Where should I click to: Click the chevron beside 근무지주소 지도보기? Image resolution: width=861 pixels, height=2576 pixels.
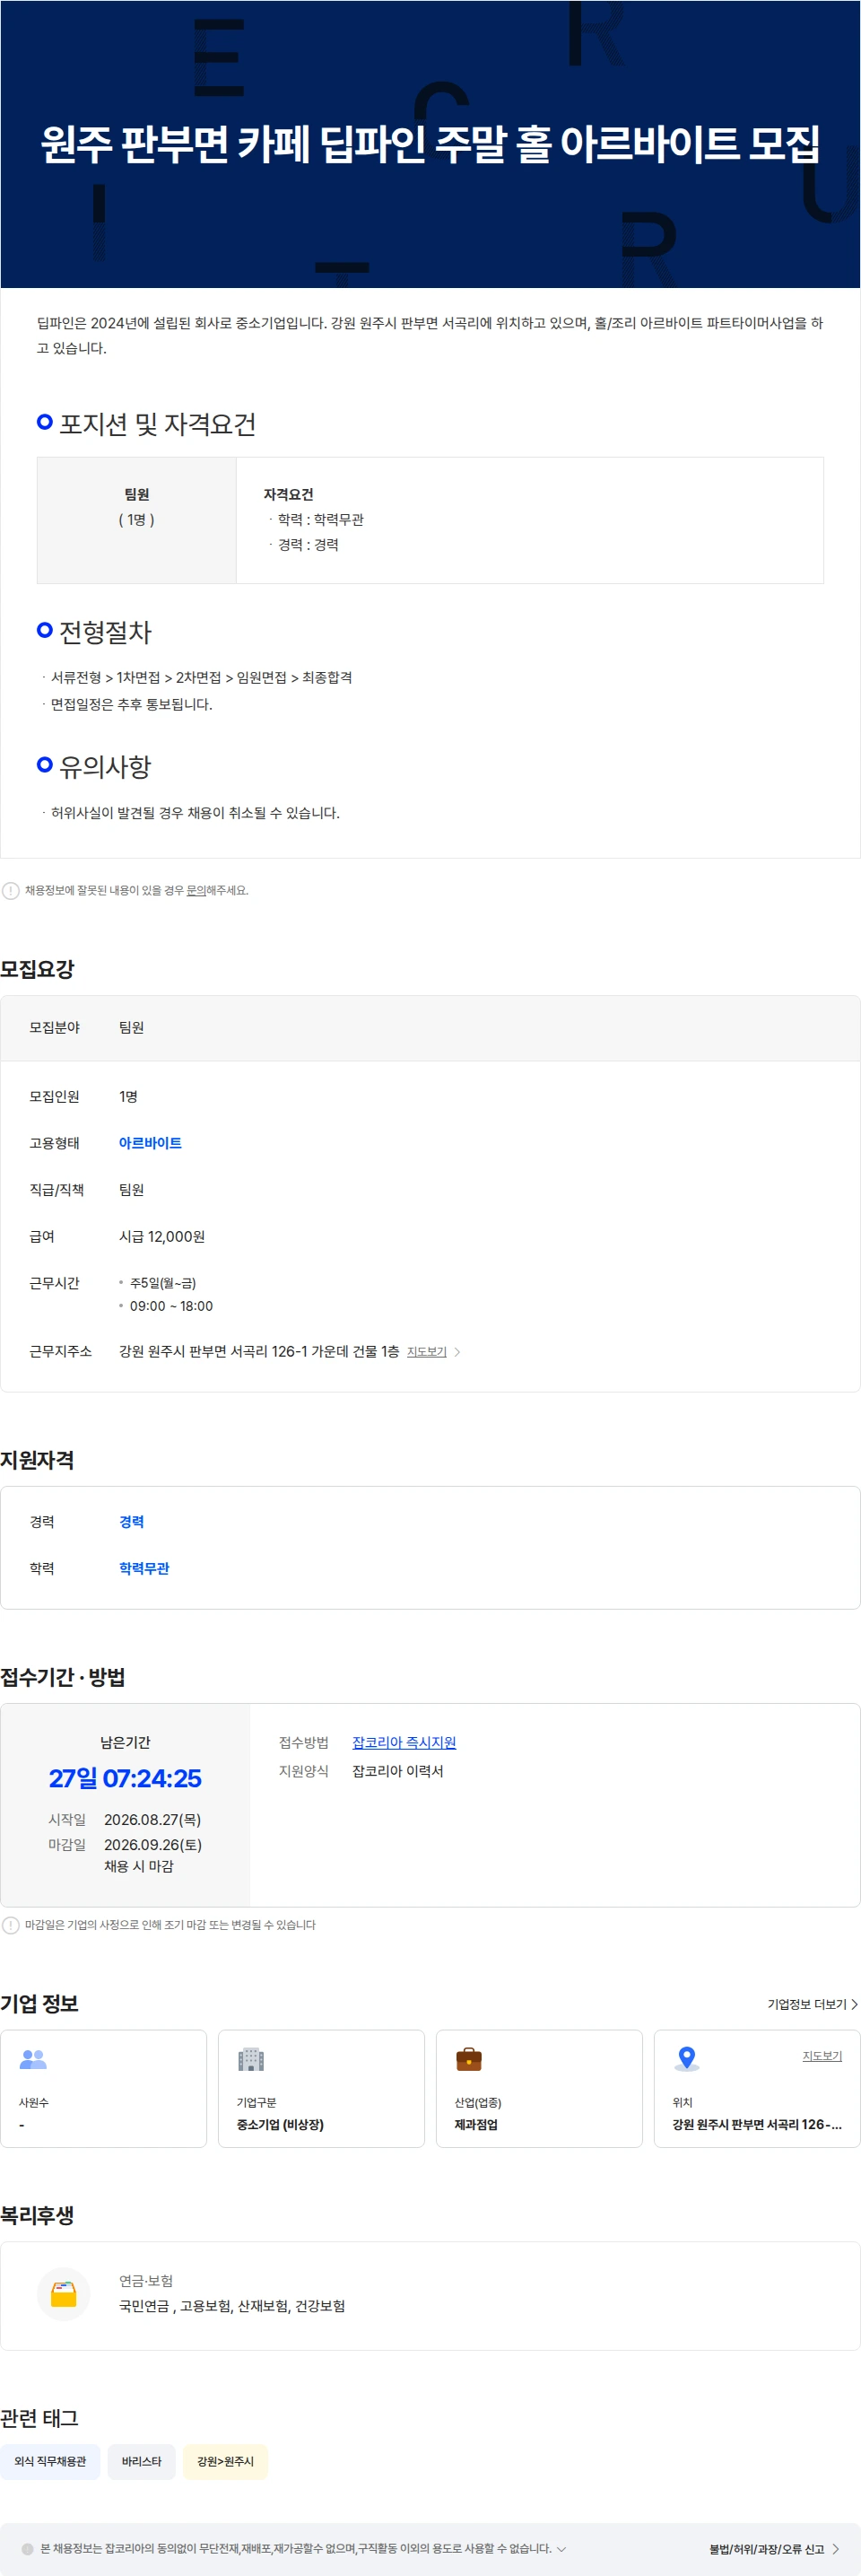457,1352
